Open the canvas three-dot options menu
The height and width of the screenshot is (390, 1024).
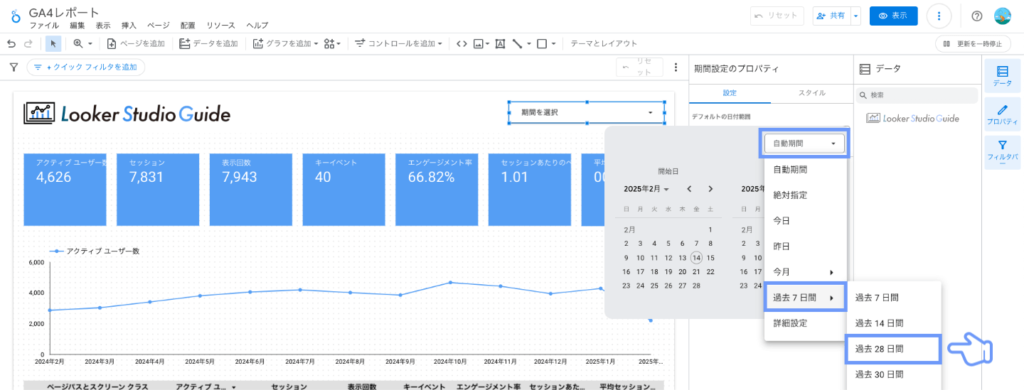(x=676, y=67)
